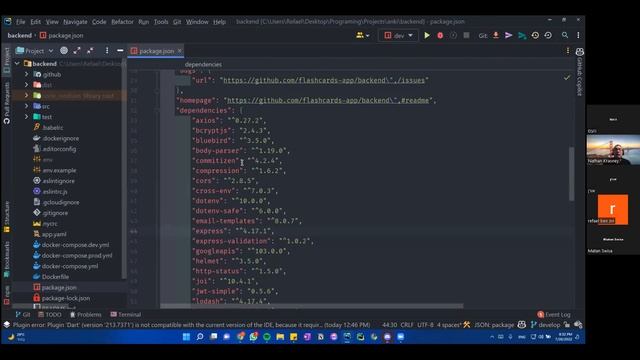Click Select Opened File target icon
This screenshot has width=640, height=360.
tap(64, 51)
